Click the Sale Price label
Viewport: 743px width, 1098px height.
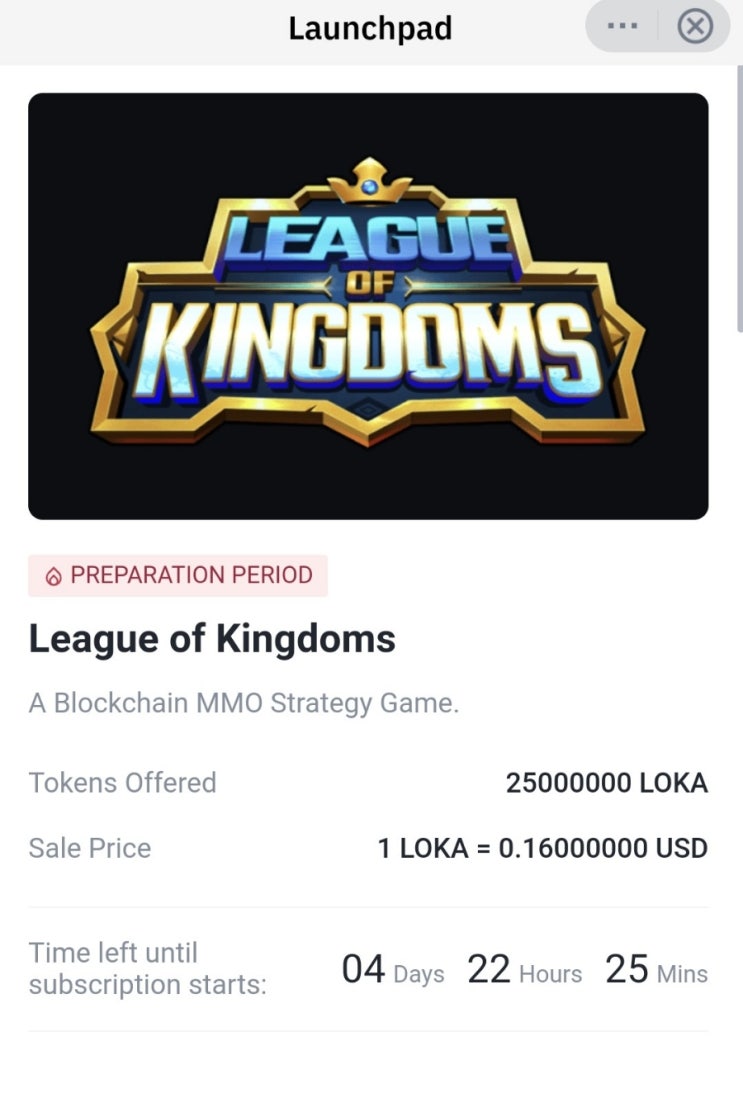click(90, 849)
